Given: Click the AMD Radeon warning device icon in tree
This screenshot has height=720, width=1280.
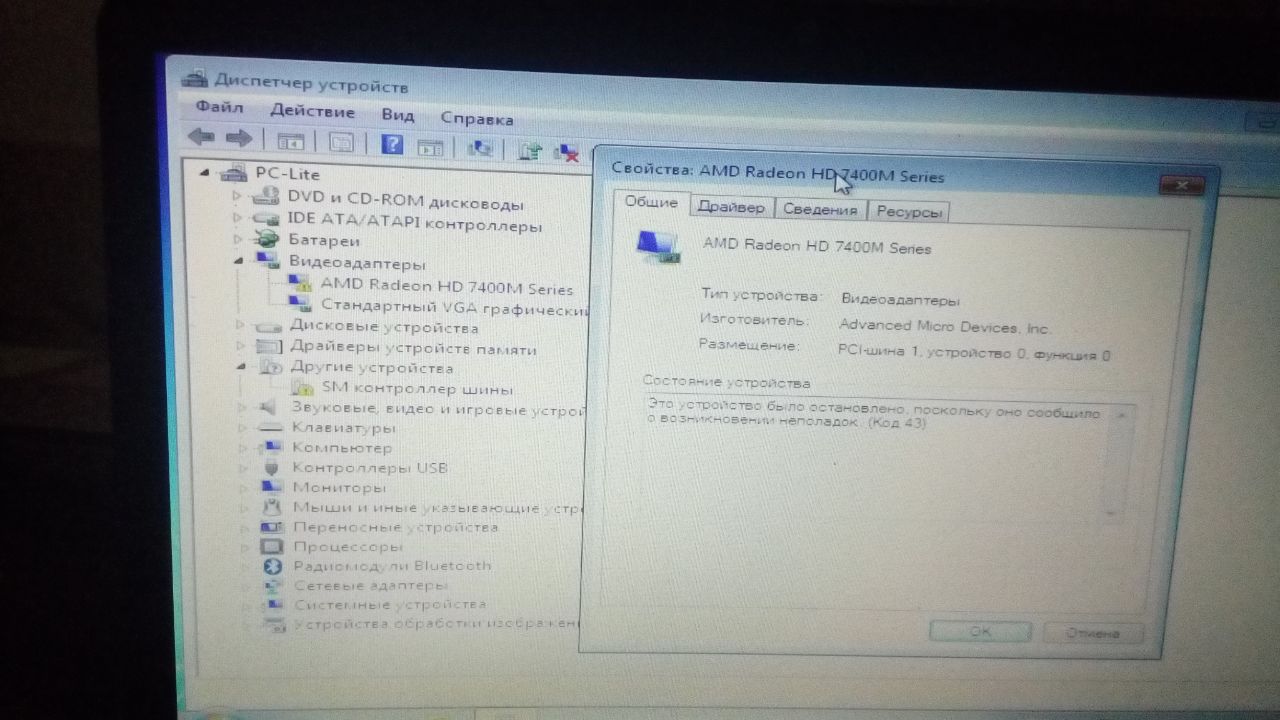Looking at the screenshot, I should tap(299, 284).
